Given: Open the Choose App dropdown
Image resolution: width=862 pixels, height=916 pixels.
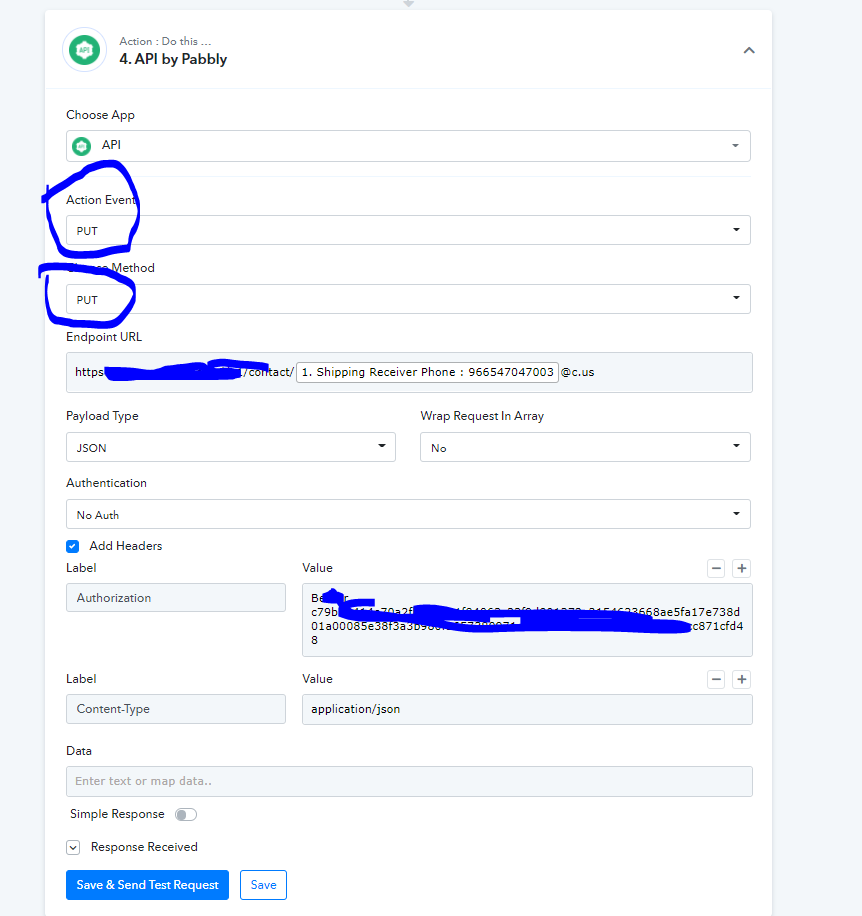Looking at the screenshot, I should pyautogui.click(x=408, y=145).
